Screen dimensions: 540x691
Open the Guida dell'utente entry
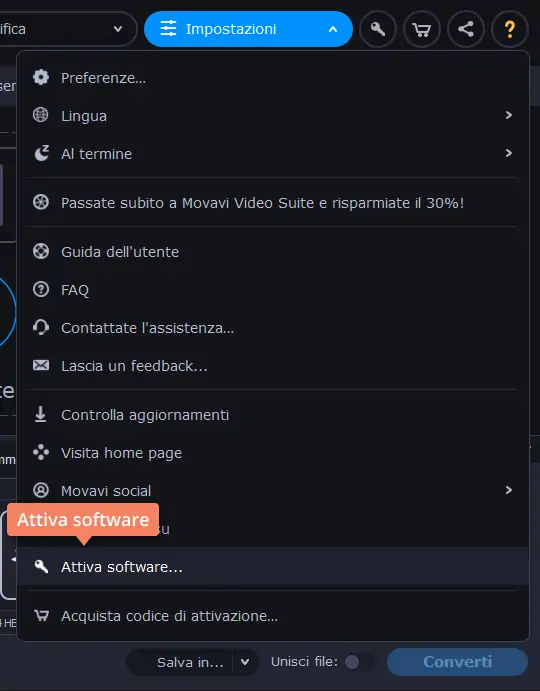pos(273,252)
